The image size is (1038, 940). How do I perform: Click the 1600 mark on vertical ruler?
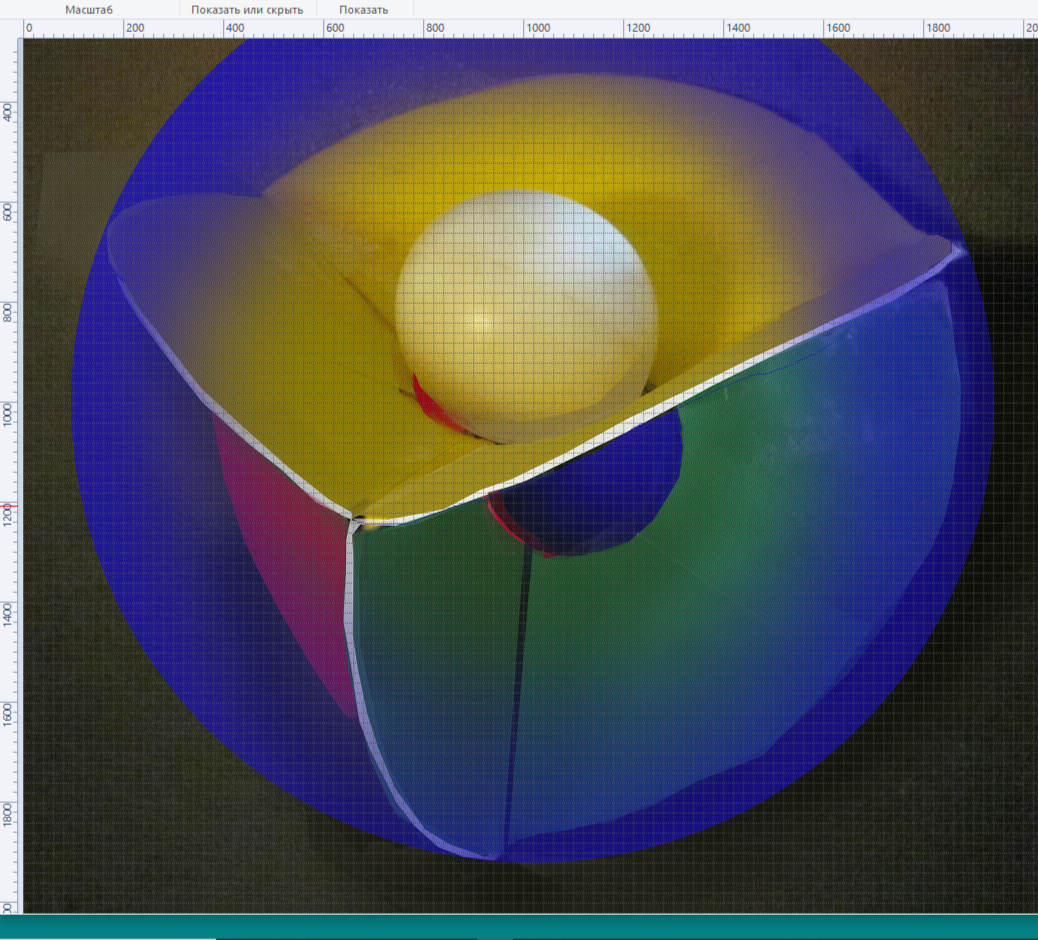coord(7,714)
